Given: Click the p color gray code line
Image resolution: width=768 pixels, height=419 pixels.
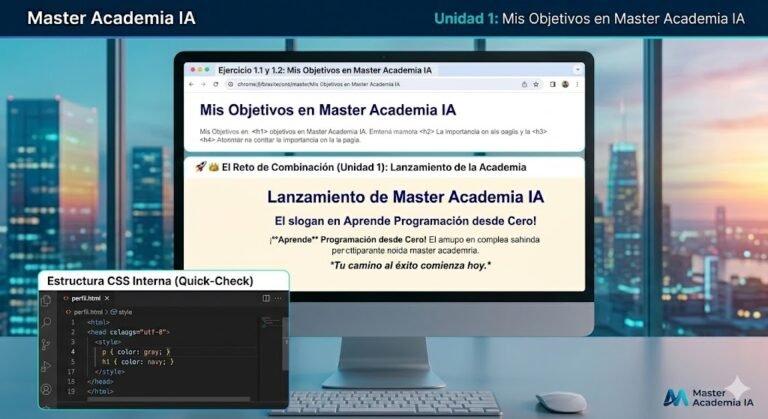Looking at the screenshot, I should (x=136, y=352).
